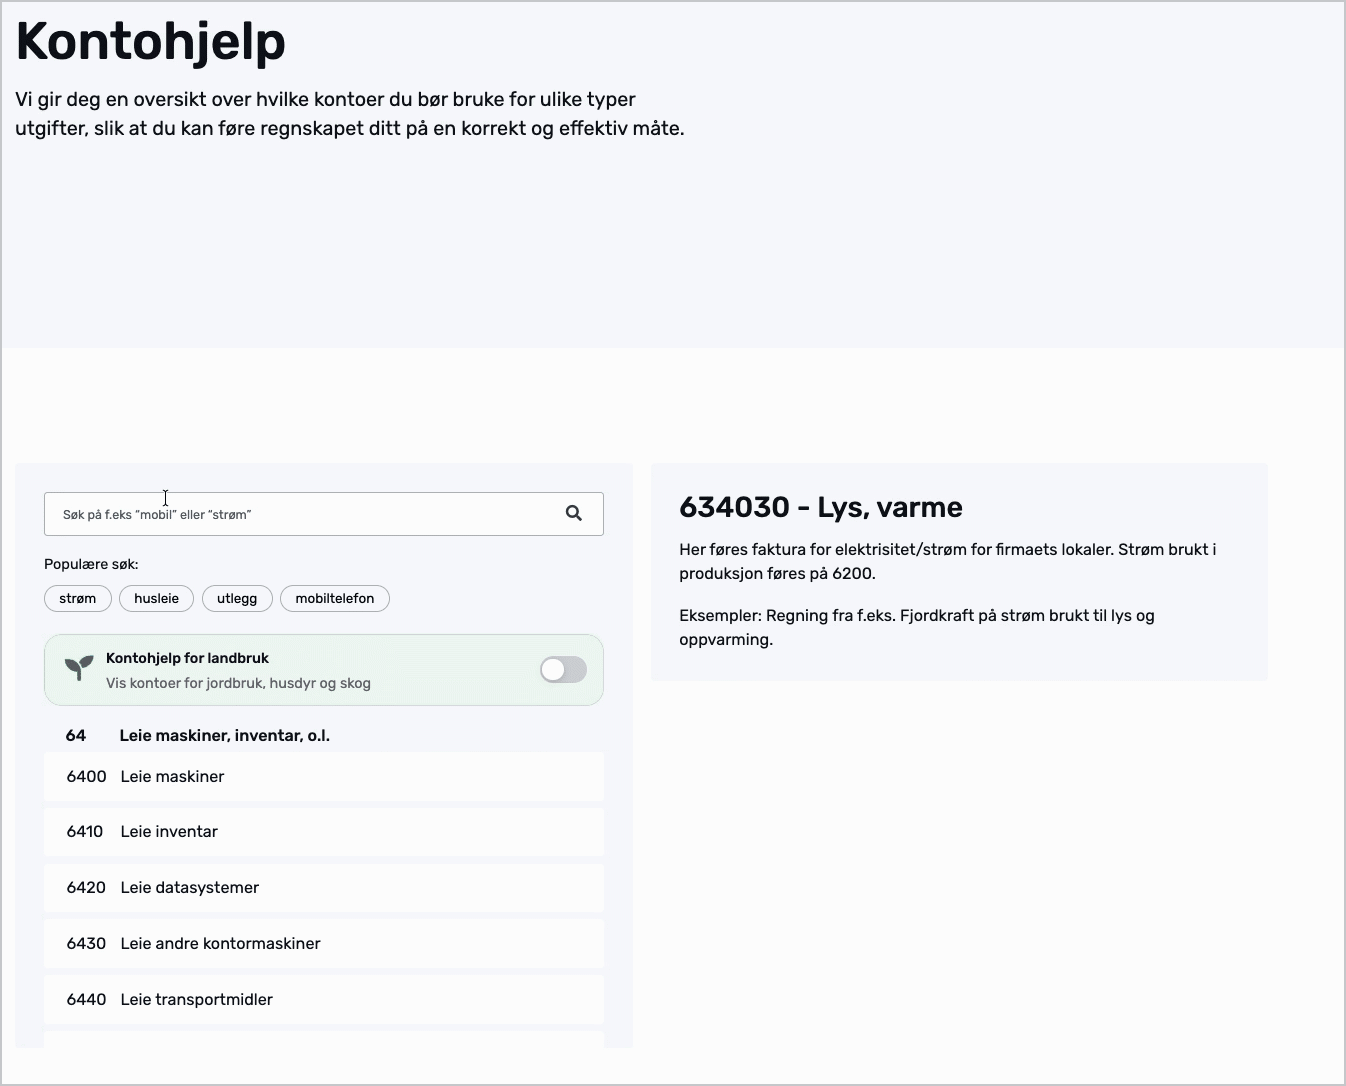Image resolution: width=1346 pixels, height=1086 pixels.
Task: Click the paragraph starting Eksempler: Regning fra
Action: tap(917, 628)
